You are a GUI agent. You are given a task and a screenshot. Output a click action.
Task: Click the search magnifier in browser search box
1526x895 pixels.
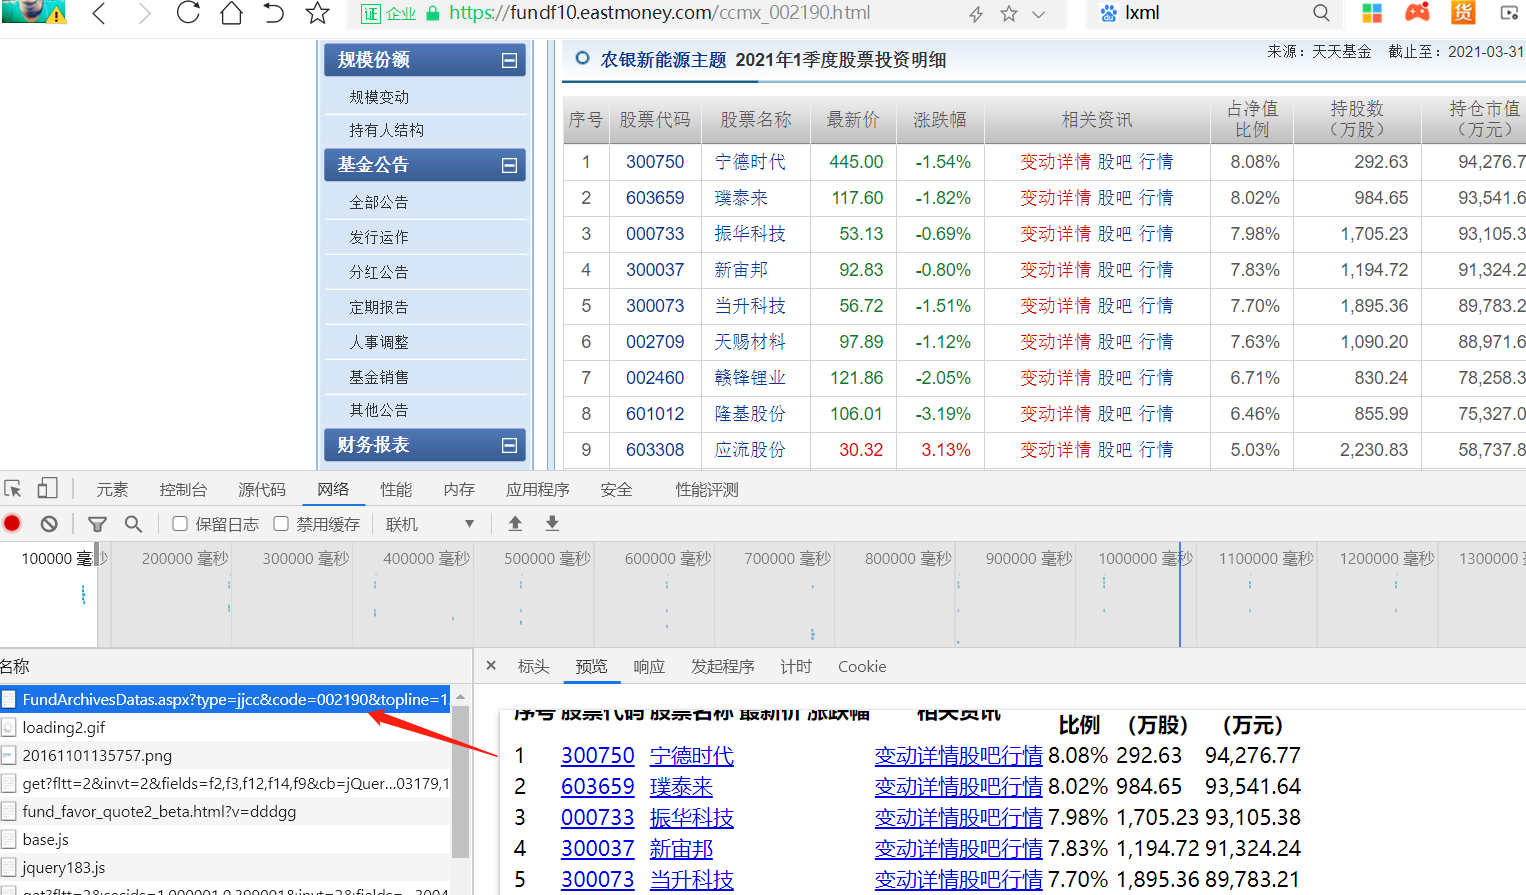[1321, 13]
